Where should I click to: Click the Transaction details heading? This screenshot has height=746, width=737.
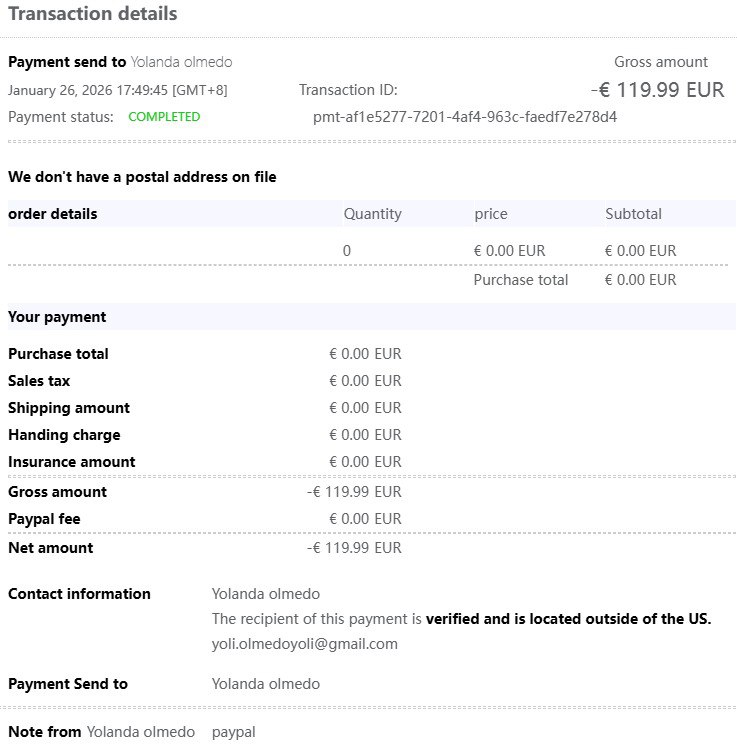pyautogui.click(x=93, y=14)
